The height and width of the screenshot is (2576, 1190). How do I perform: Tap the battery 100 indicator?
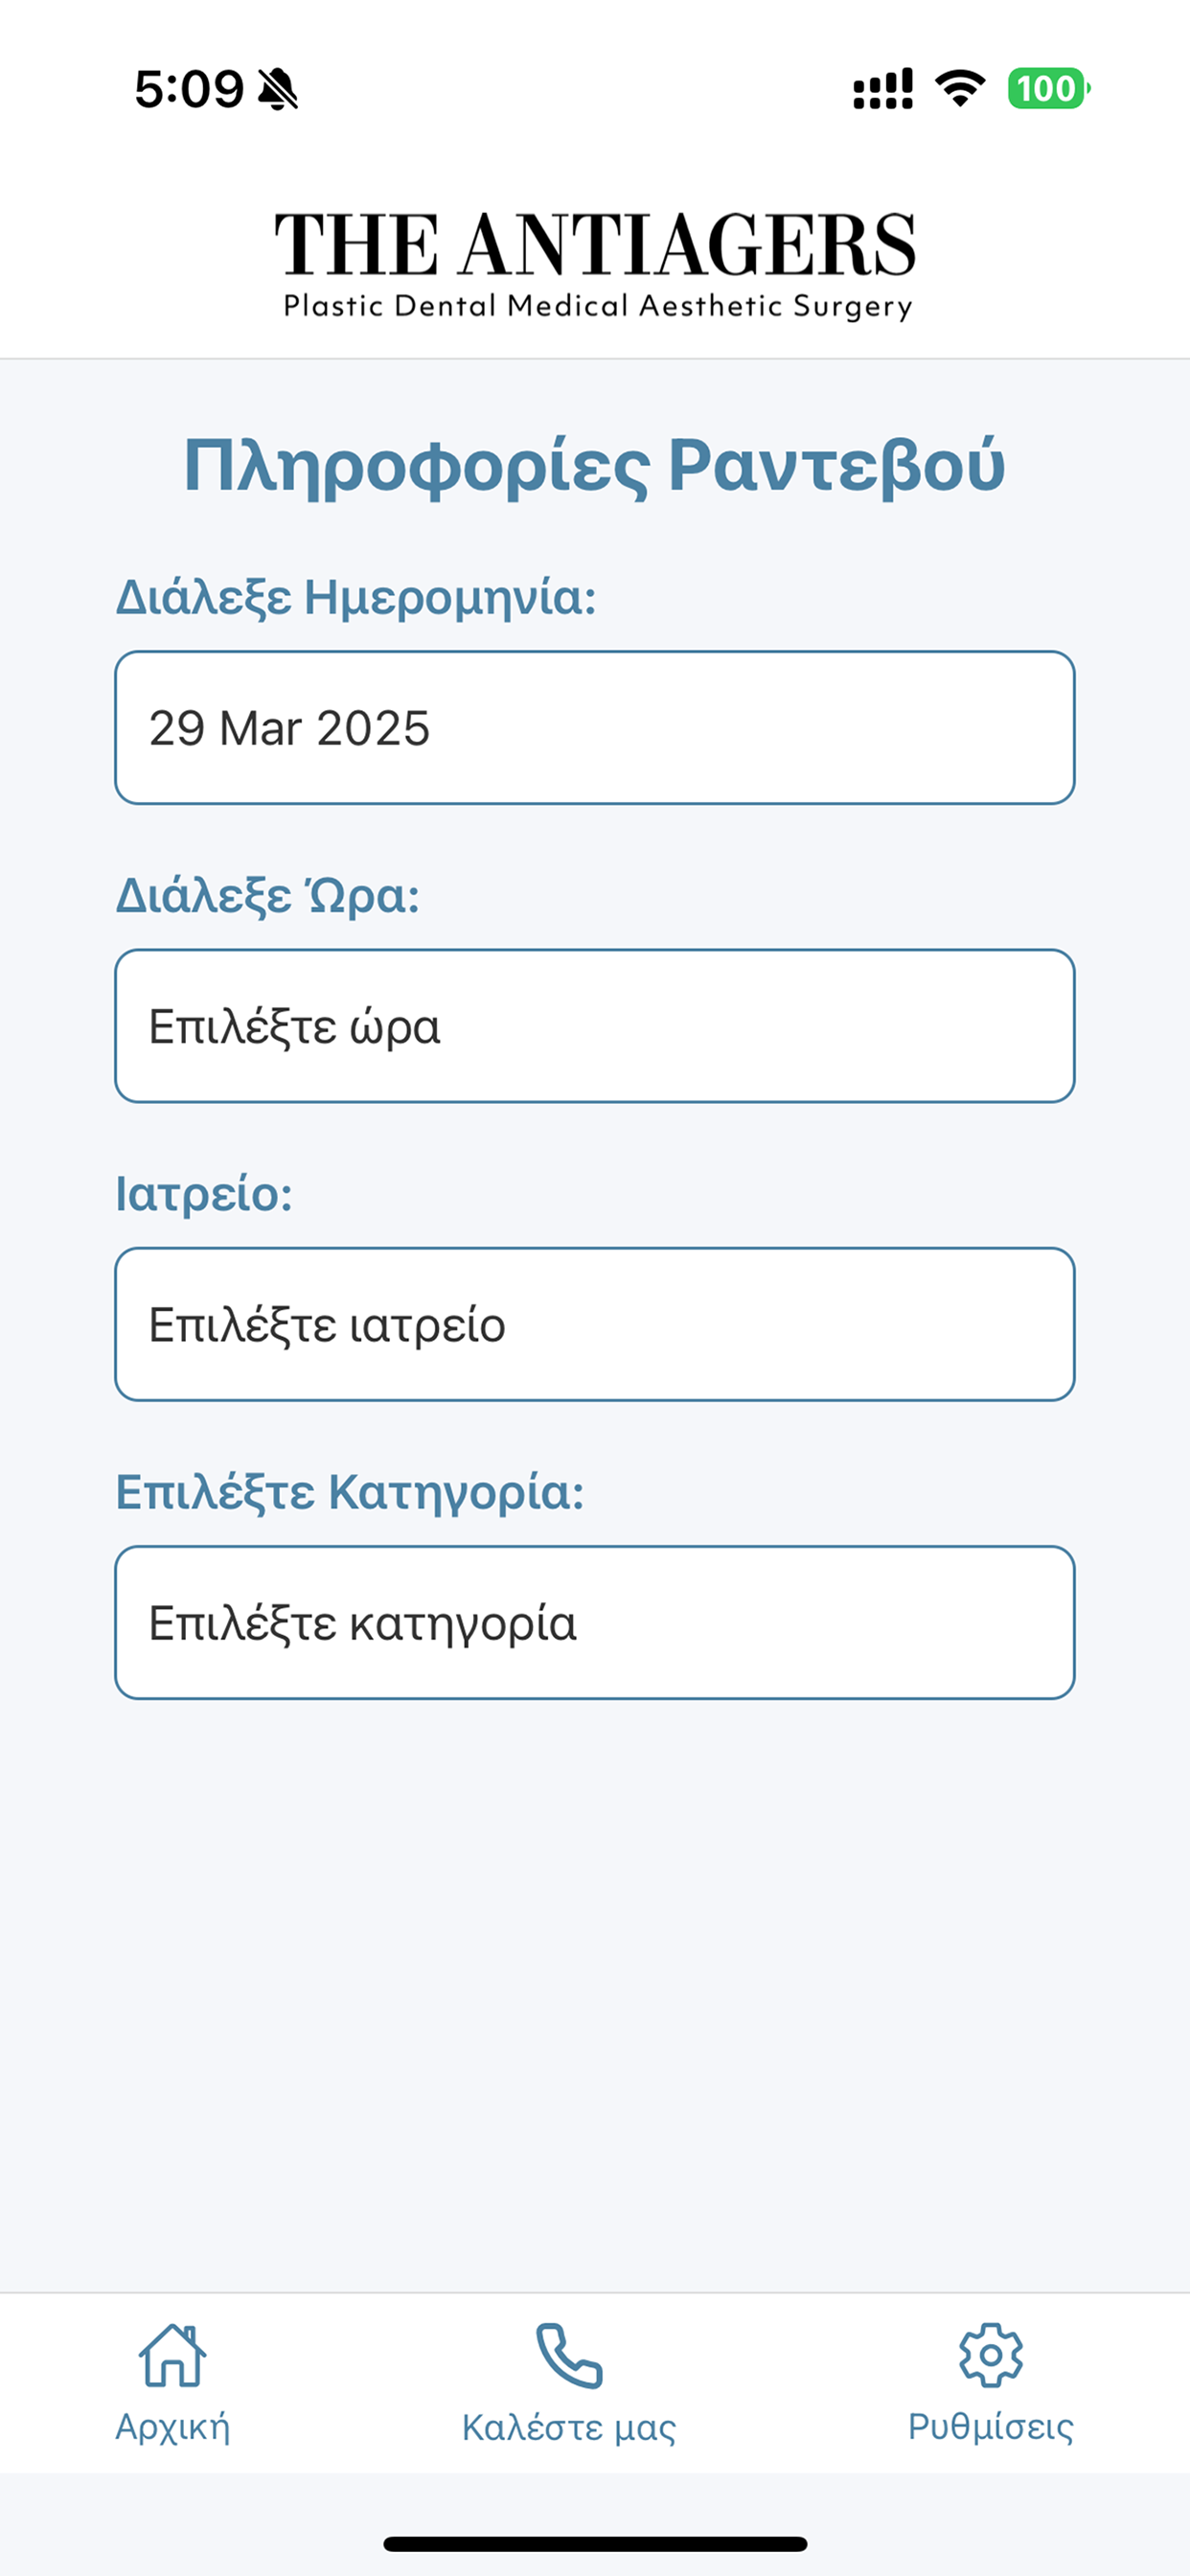[1048, 88]
